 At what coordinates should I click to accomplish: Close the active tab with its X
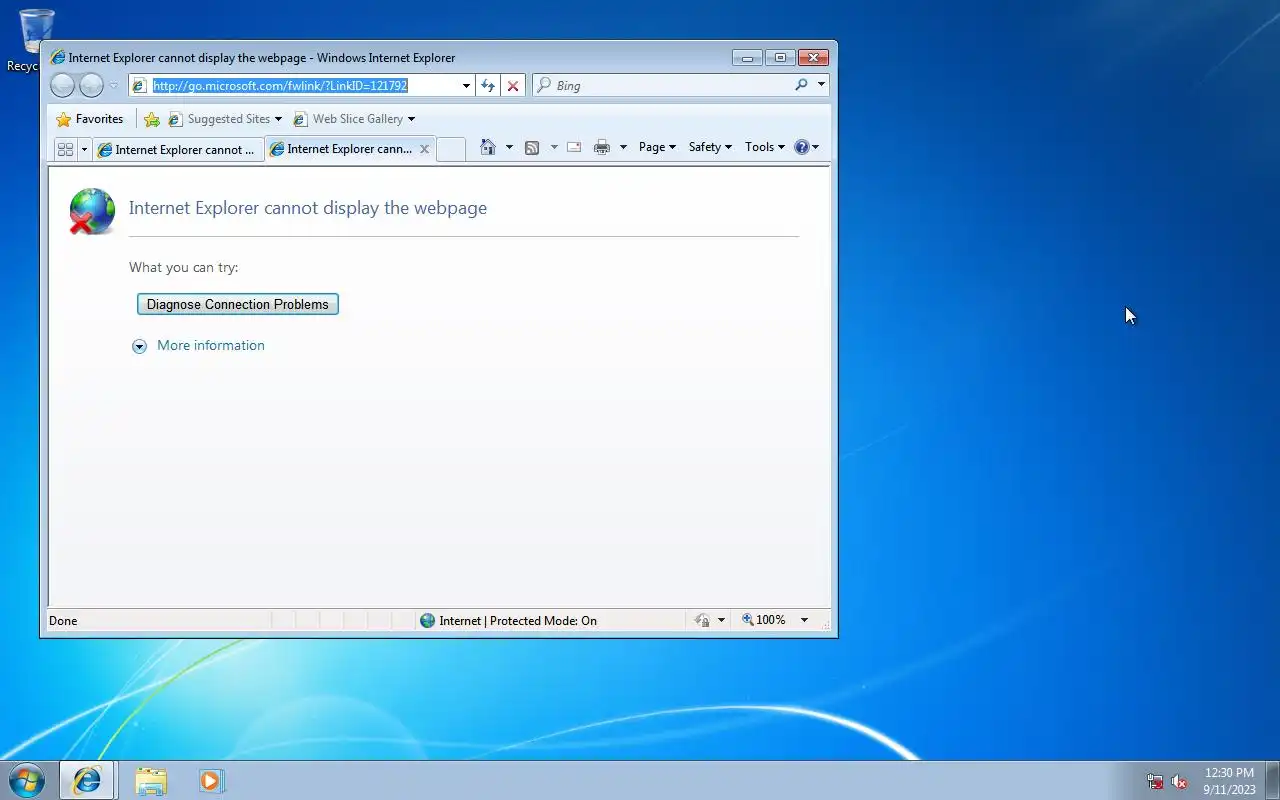[x=424, y=149]
